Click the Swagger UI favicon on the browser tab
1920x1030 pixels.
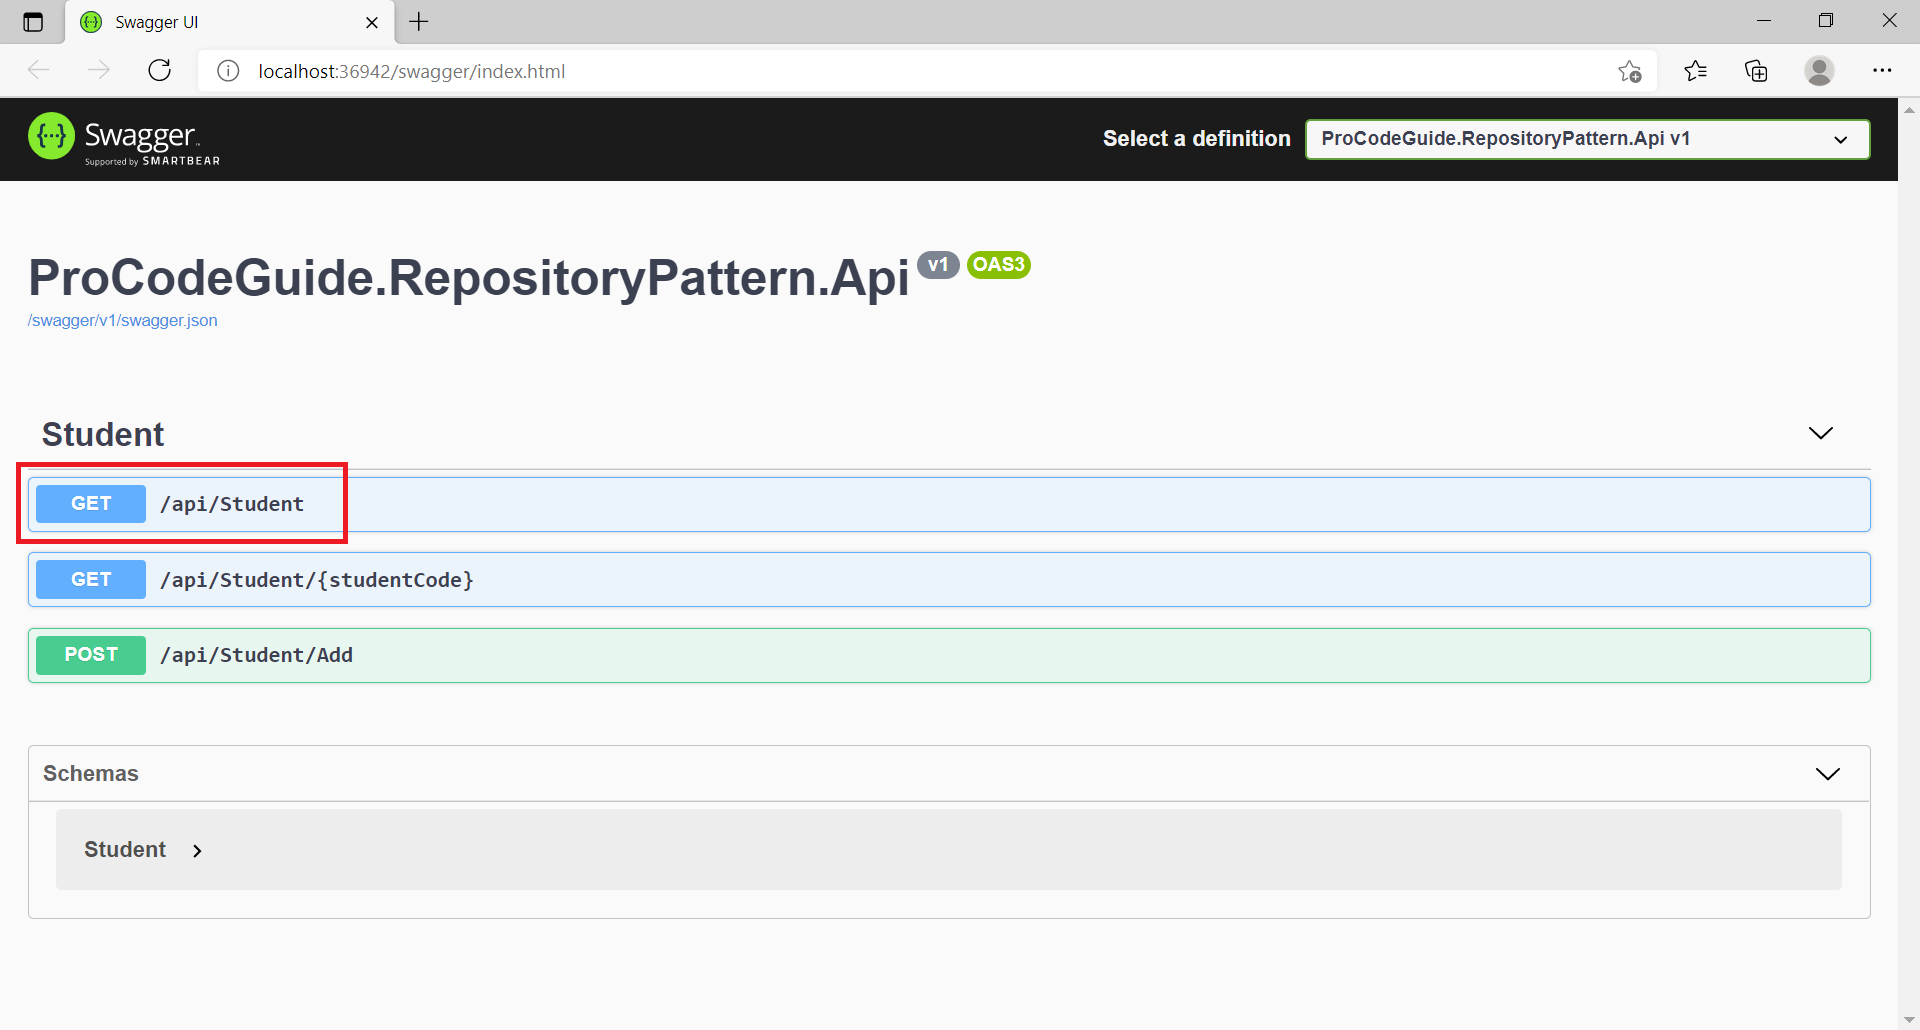91,21
